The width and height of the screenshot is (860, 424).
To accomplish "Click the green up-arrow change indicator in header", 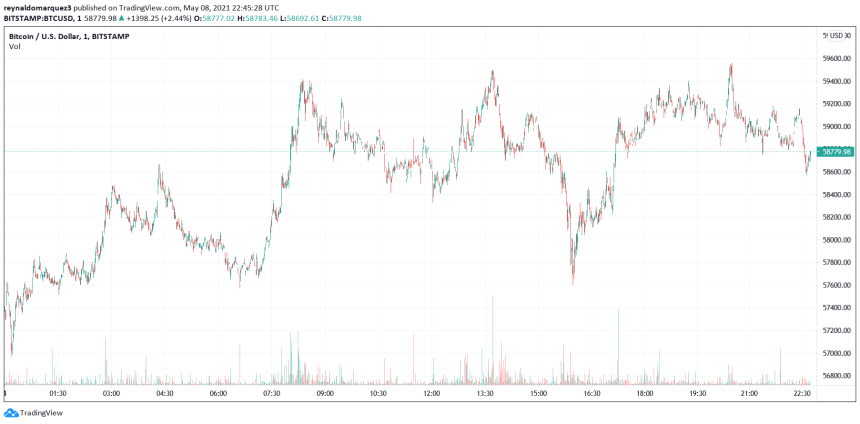I will pyautogui.click(x=121, y=19).
